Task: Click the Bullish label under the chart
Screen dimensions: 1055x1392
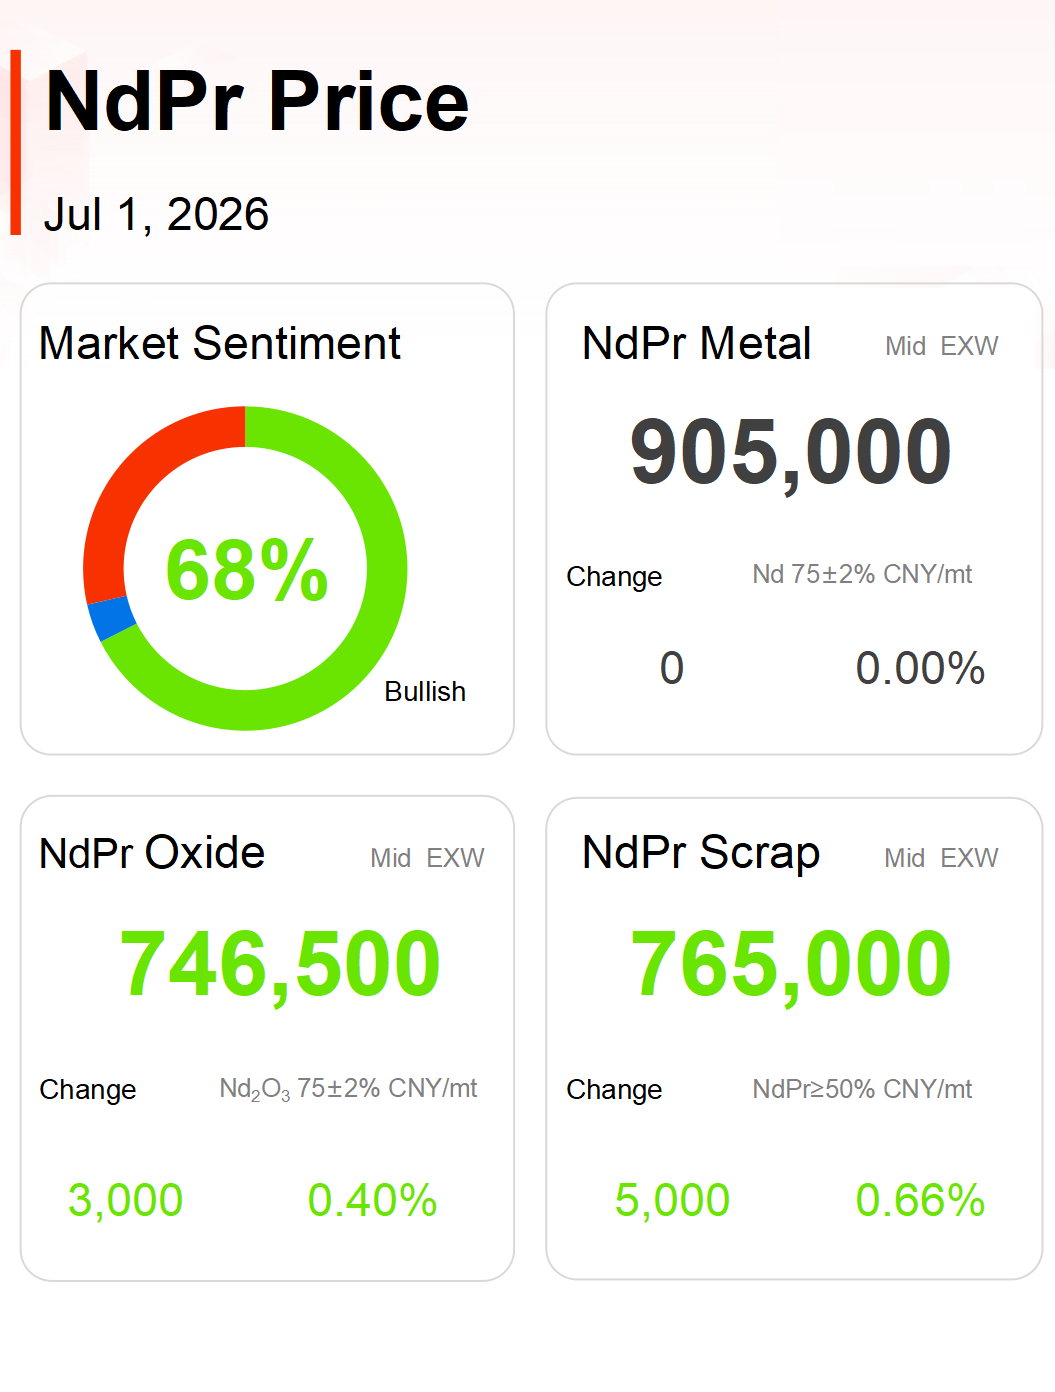Action: [425, 691]
